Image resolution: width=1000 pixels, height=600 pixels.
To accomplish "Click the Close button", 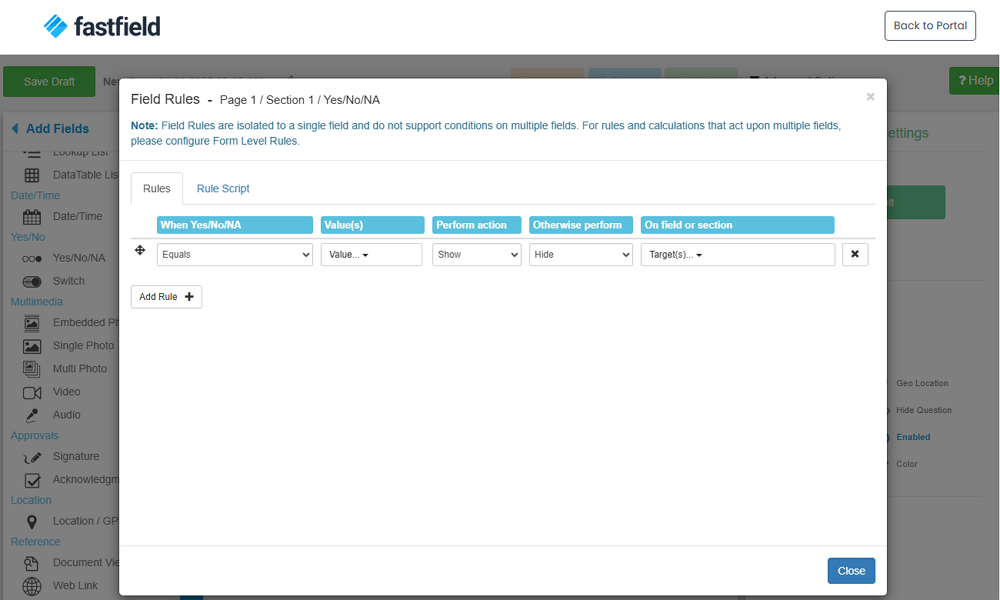I will tap(851, 571).
